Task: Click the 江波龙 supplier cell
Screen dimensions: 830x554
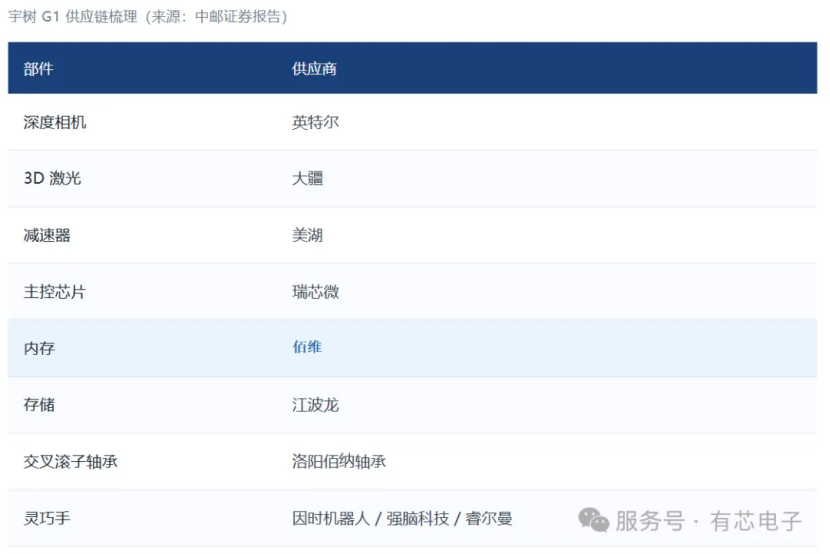Action: [x=315, y=405]
